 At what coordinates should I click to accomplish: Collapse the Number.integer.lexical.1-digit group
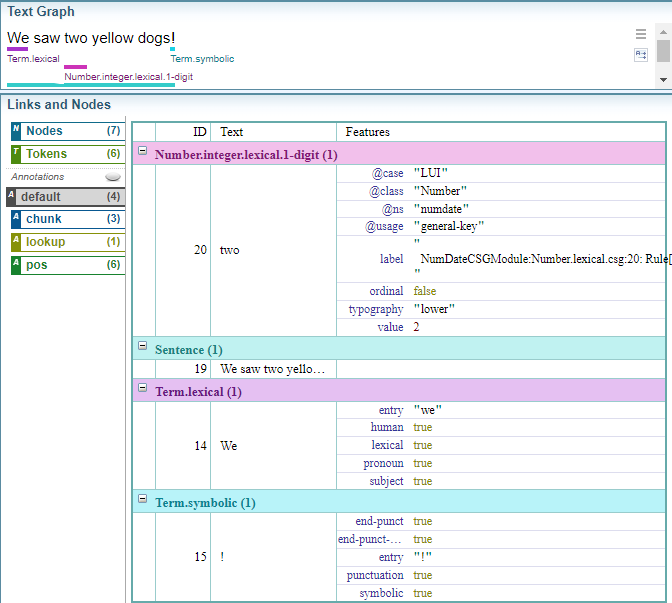tap(143, 152)
